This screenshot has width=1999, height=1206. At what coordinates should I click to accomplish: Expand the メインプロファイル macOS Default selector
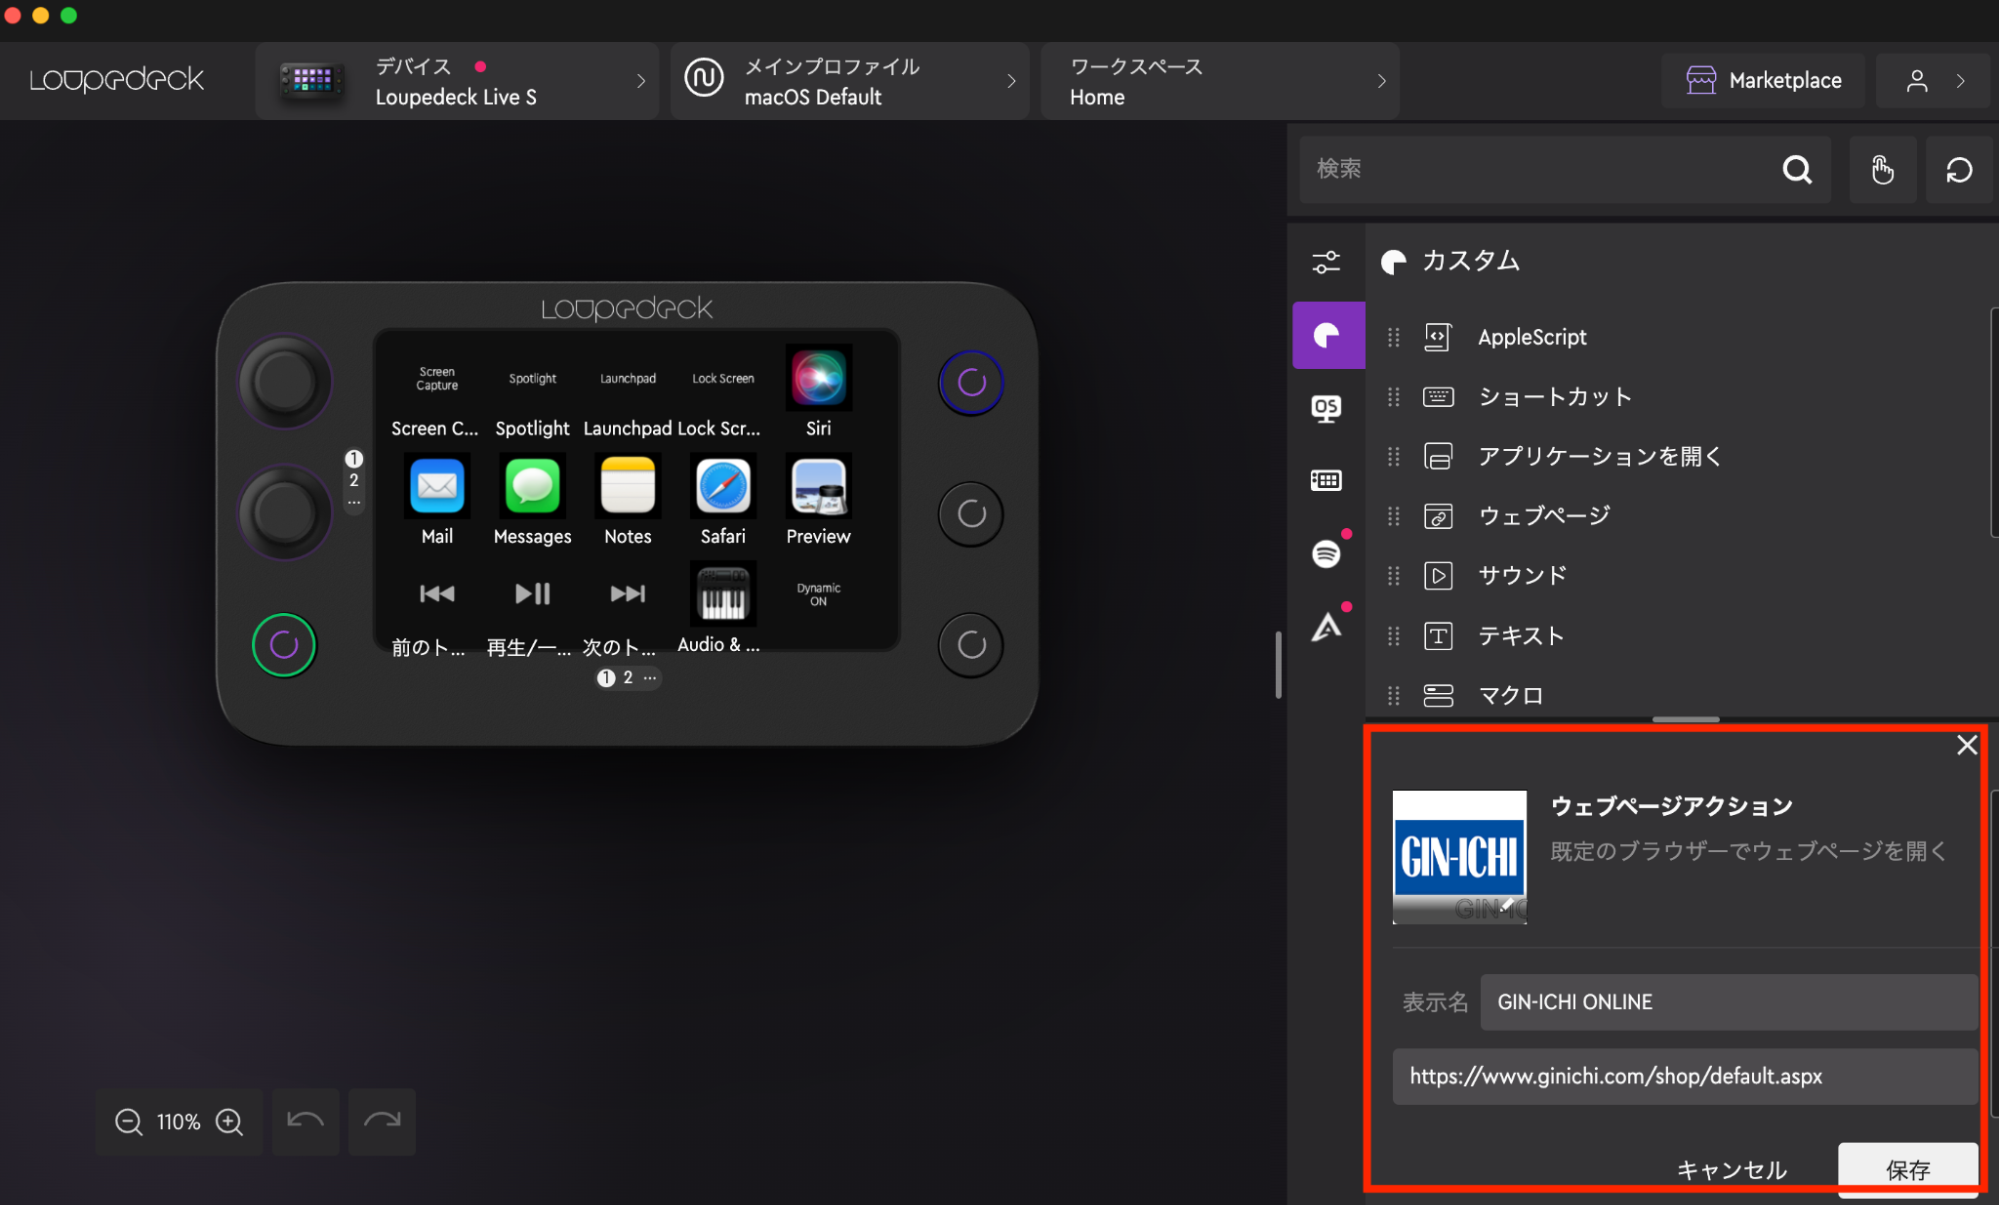[850, 81]
